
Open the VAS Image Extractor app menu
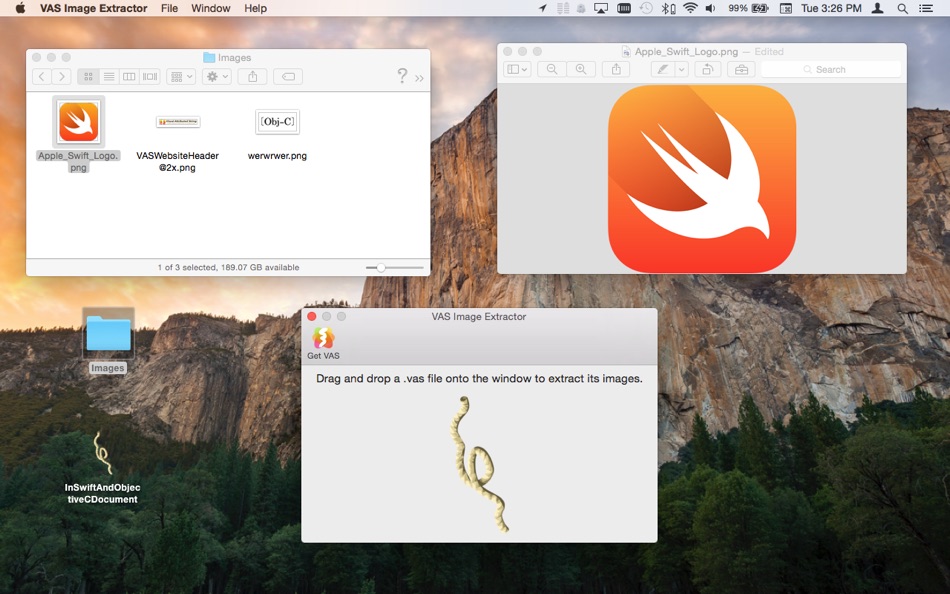click(x=93, y=8)
